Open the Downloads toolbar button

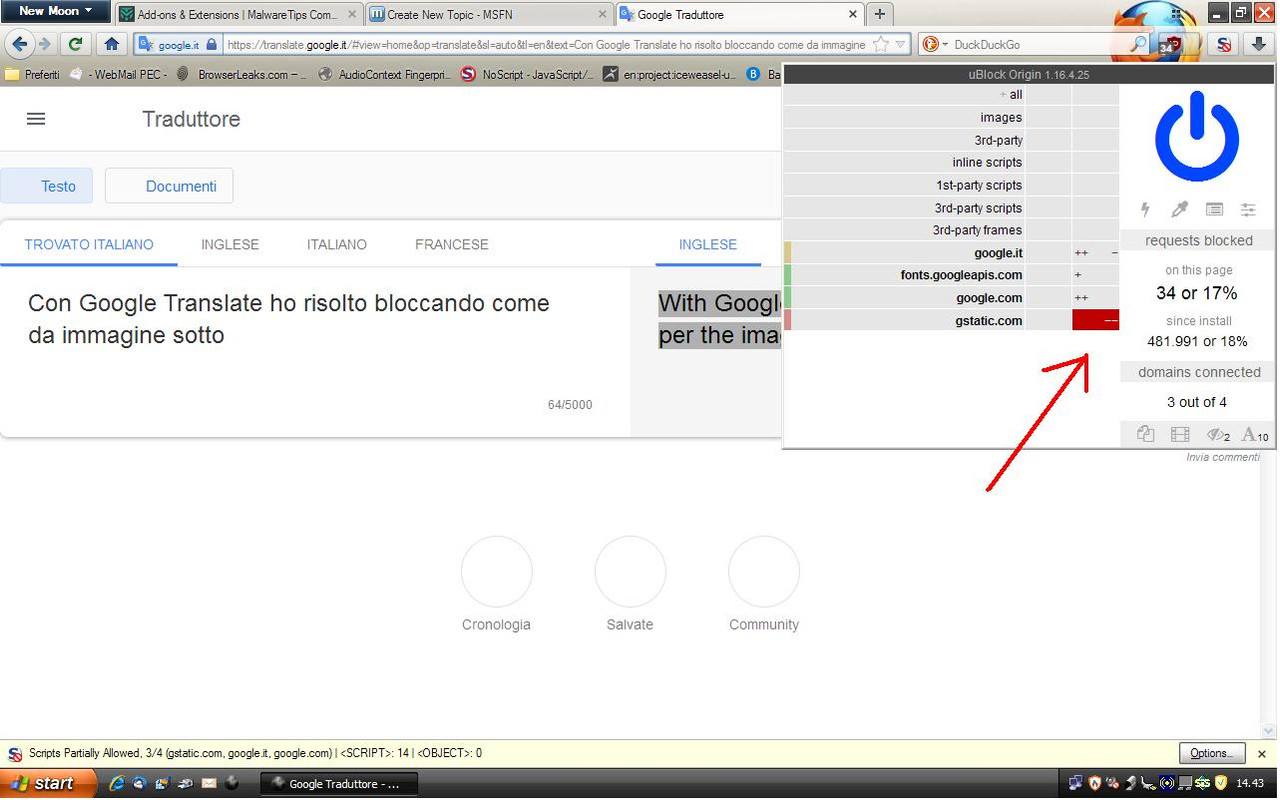click(1257, 44)
